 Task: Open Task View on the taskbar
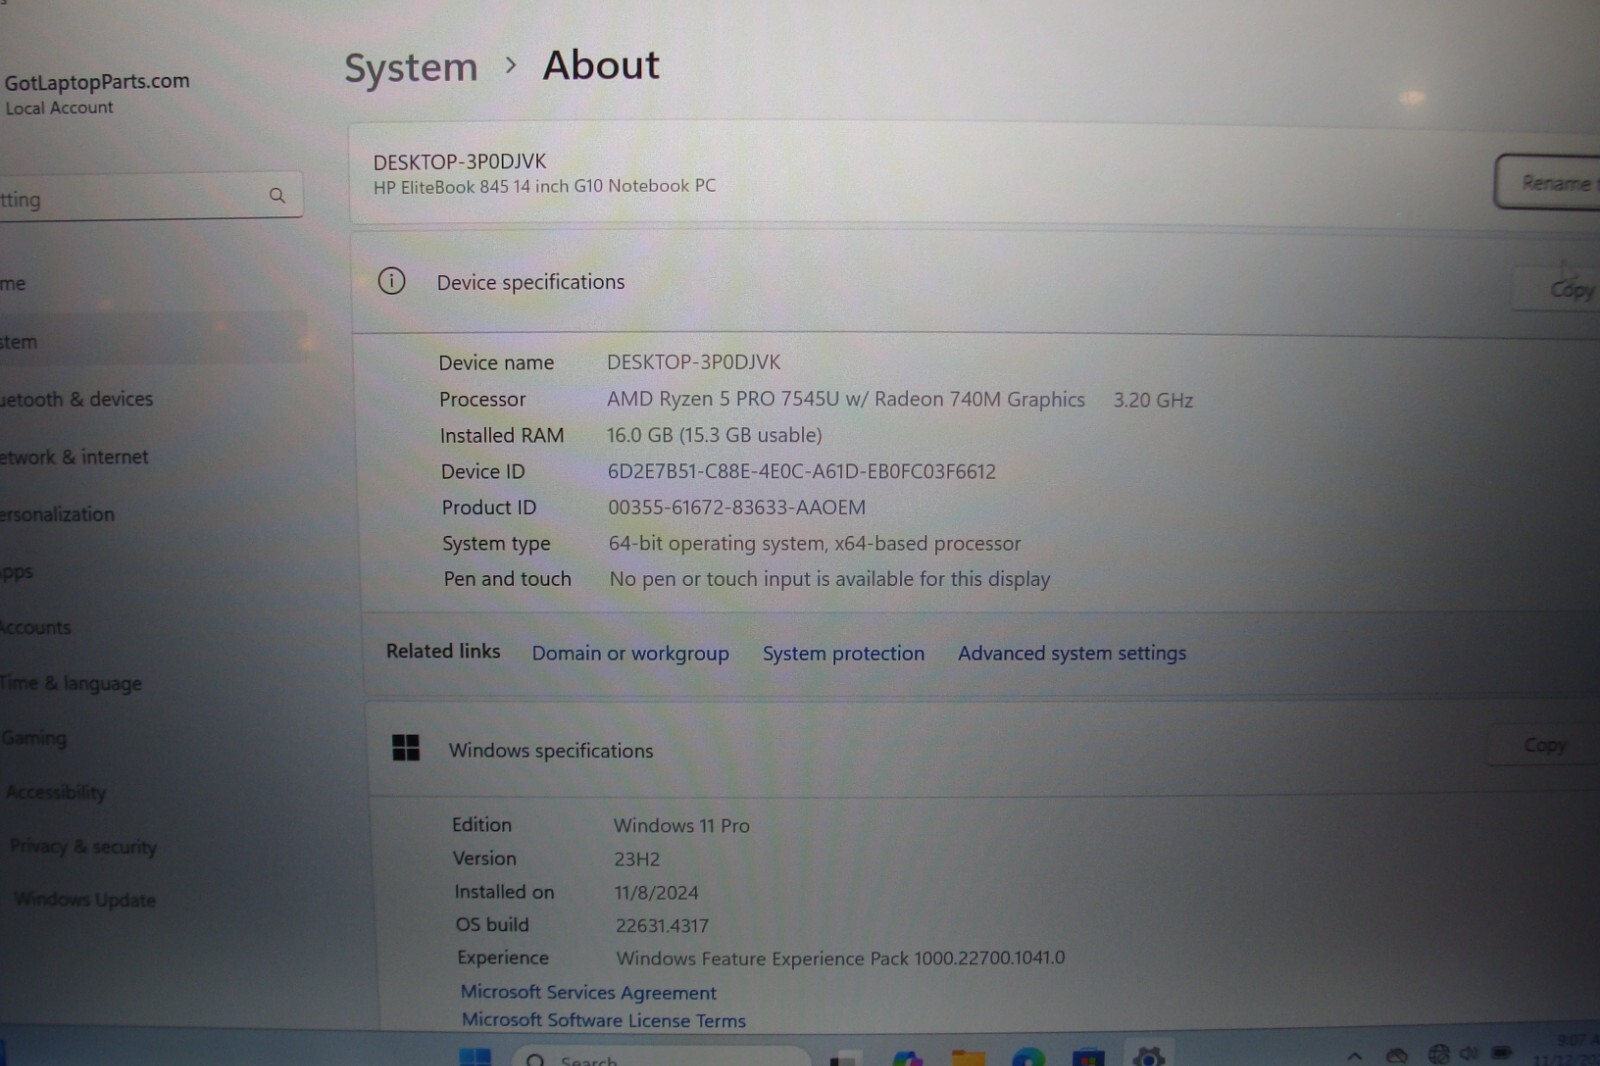coord(846,1059)
